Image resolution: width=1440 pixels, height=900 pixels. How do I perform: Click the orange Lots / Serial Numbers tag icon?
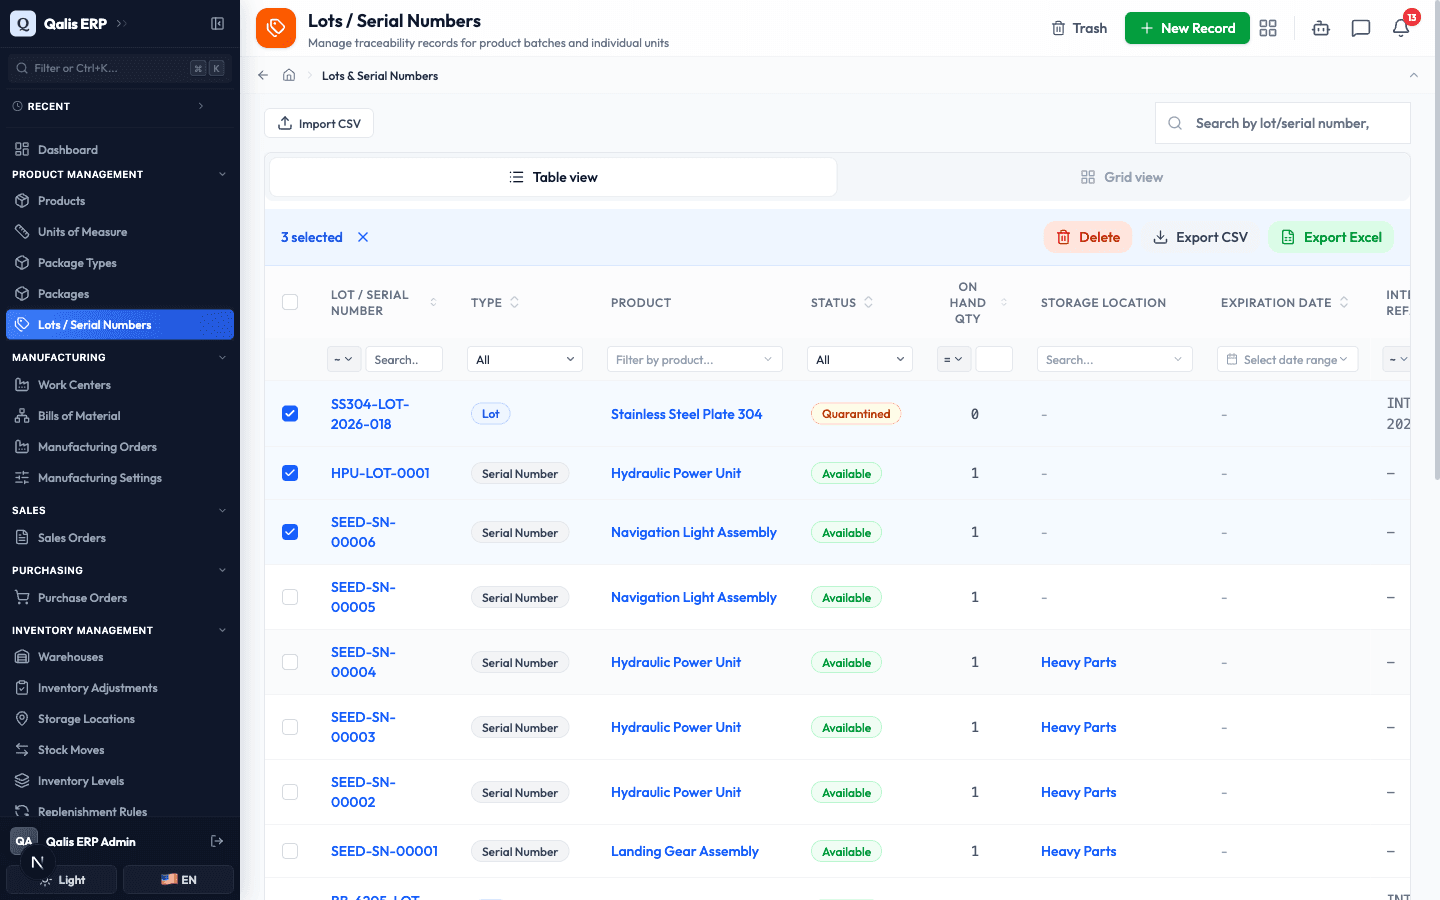(x=276, y=28)
